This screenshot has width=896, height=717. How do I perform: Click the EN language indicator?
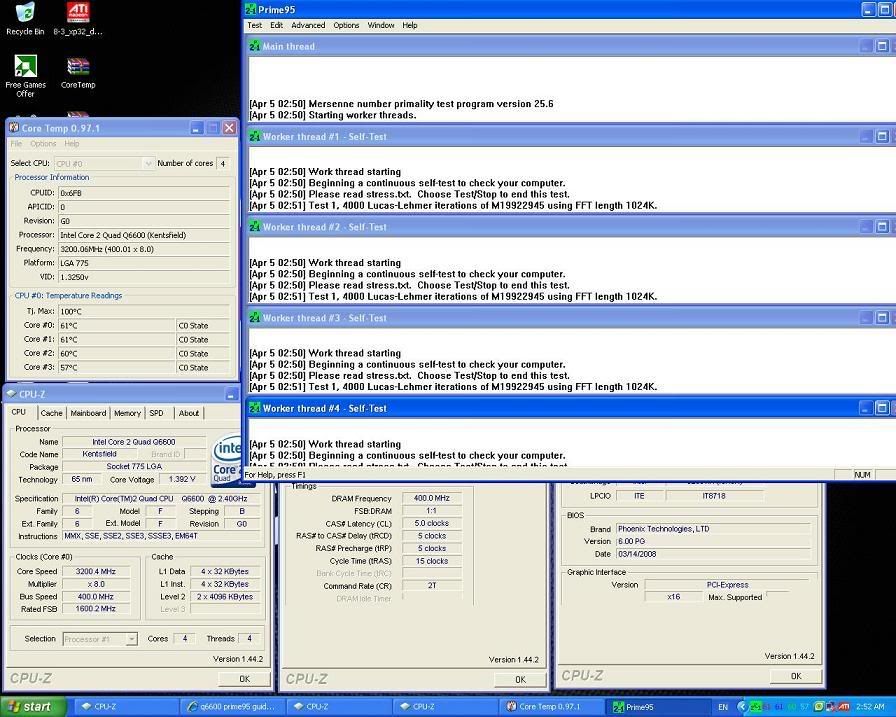coord(723,707)
